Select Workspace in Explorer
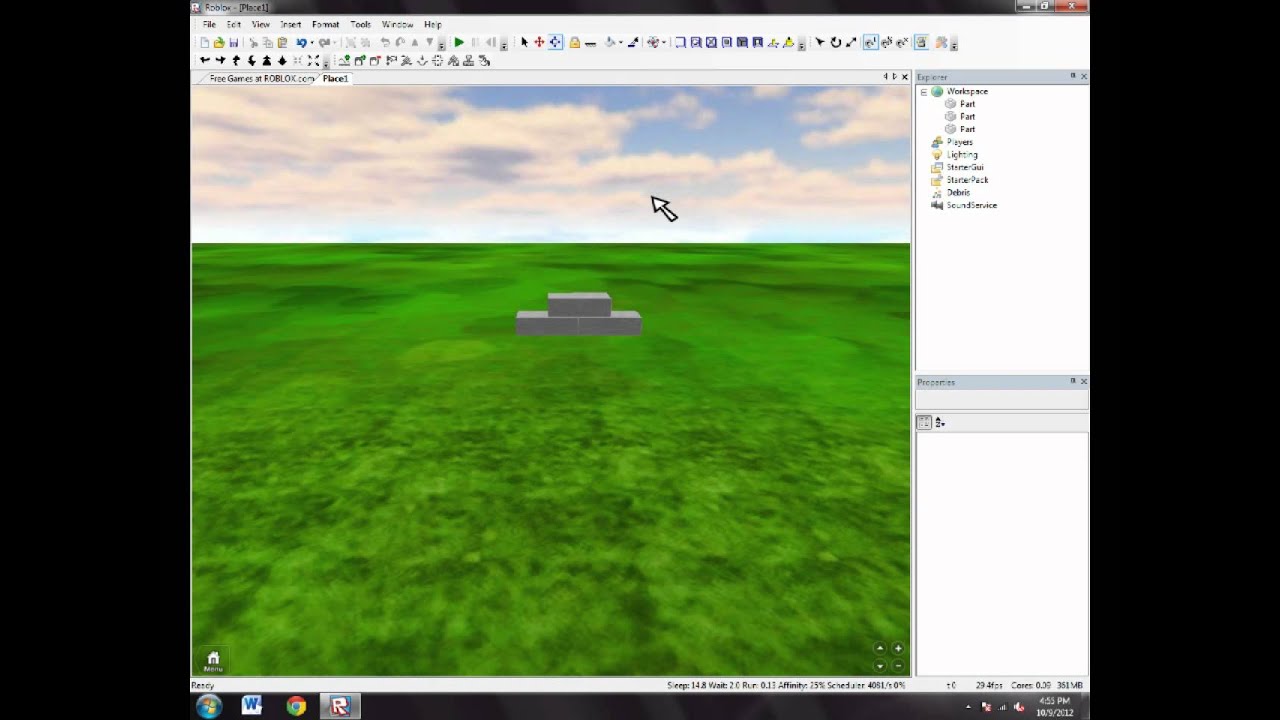Image resolution: width=1280 pixels, height=720 pixels. [x=967, y=91]
